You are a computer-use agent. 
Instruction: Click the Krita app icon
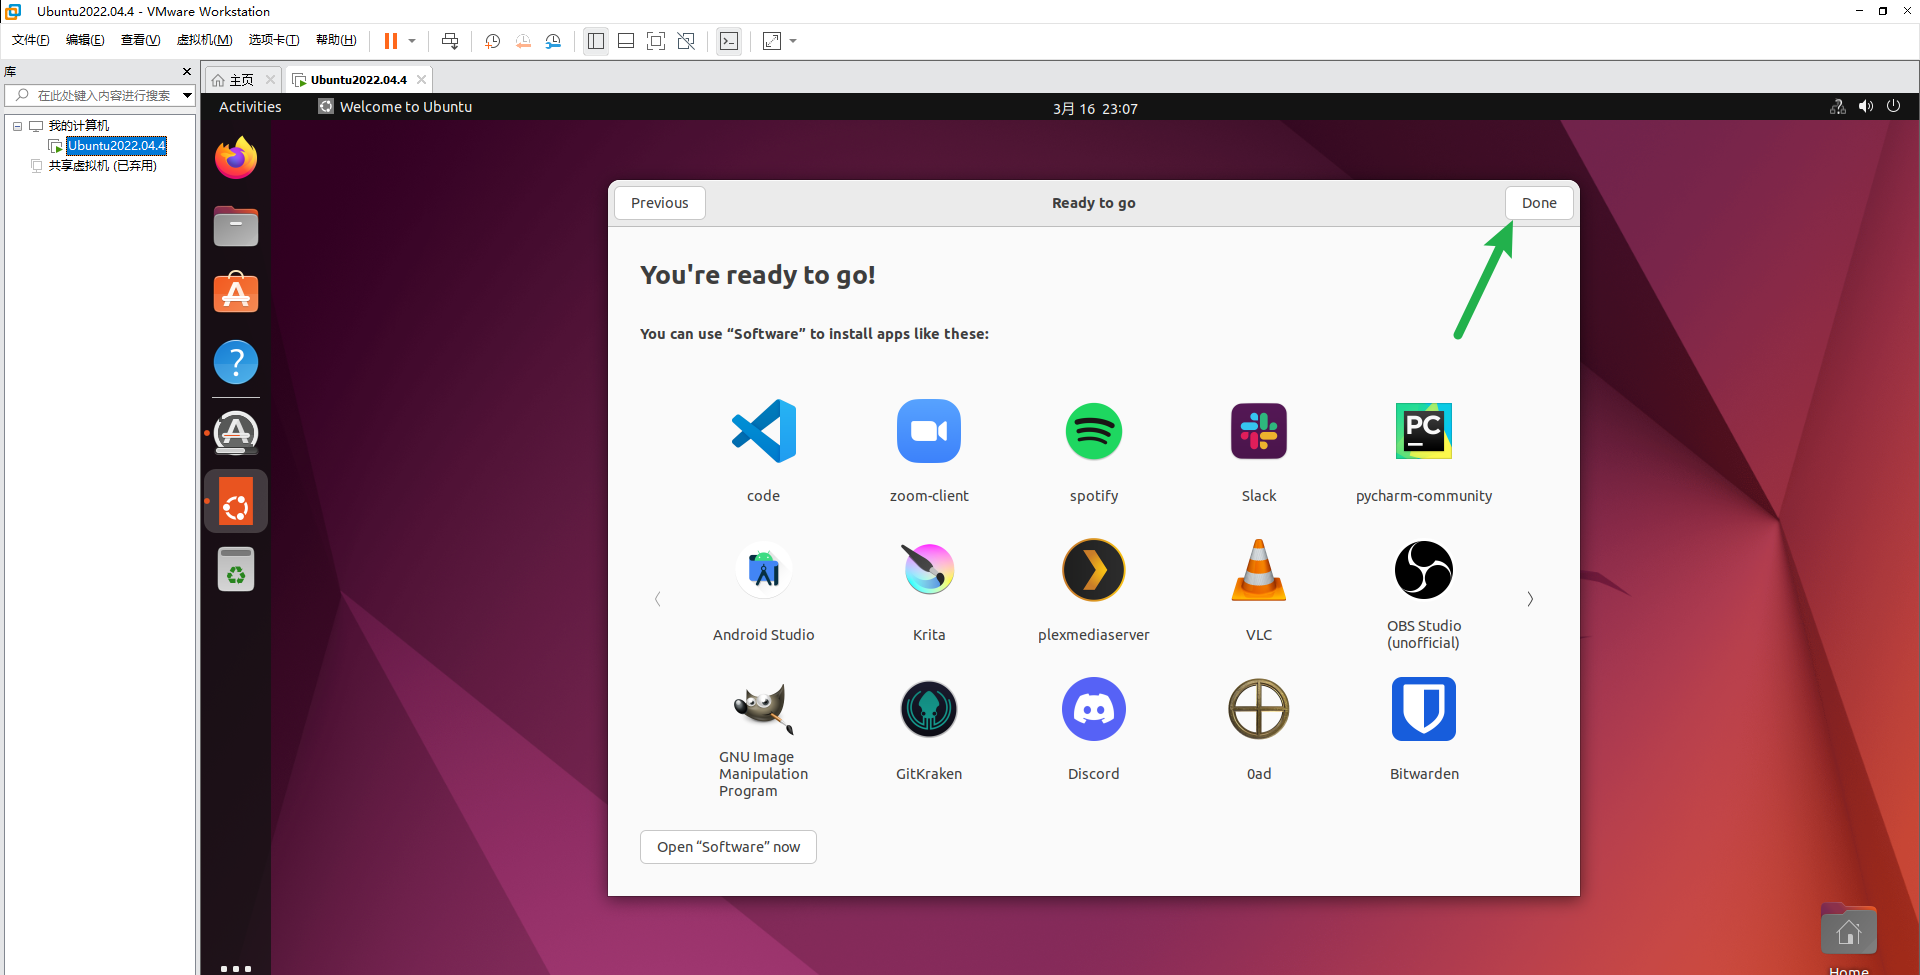929,570
